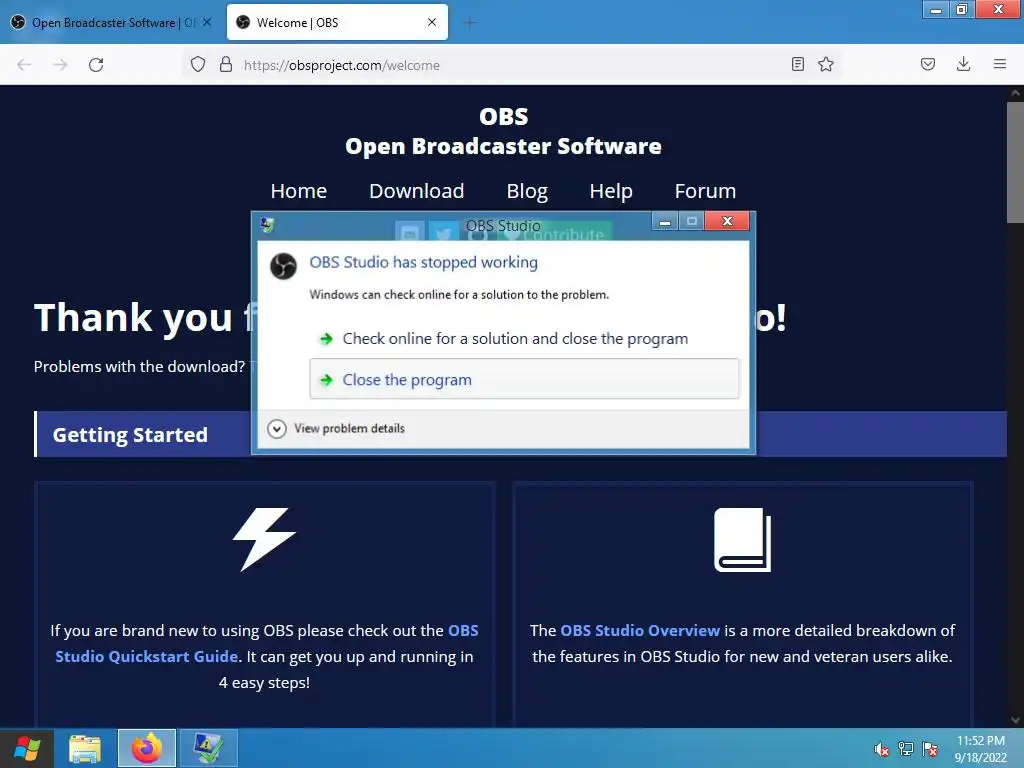Image resolution: width=1024 pixels, height=768 pixels.
Task: Click the OBS crash taskbar item
Action: click(208, 748)
